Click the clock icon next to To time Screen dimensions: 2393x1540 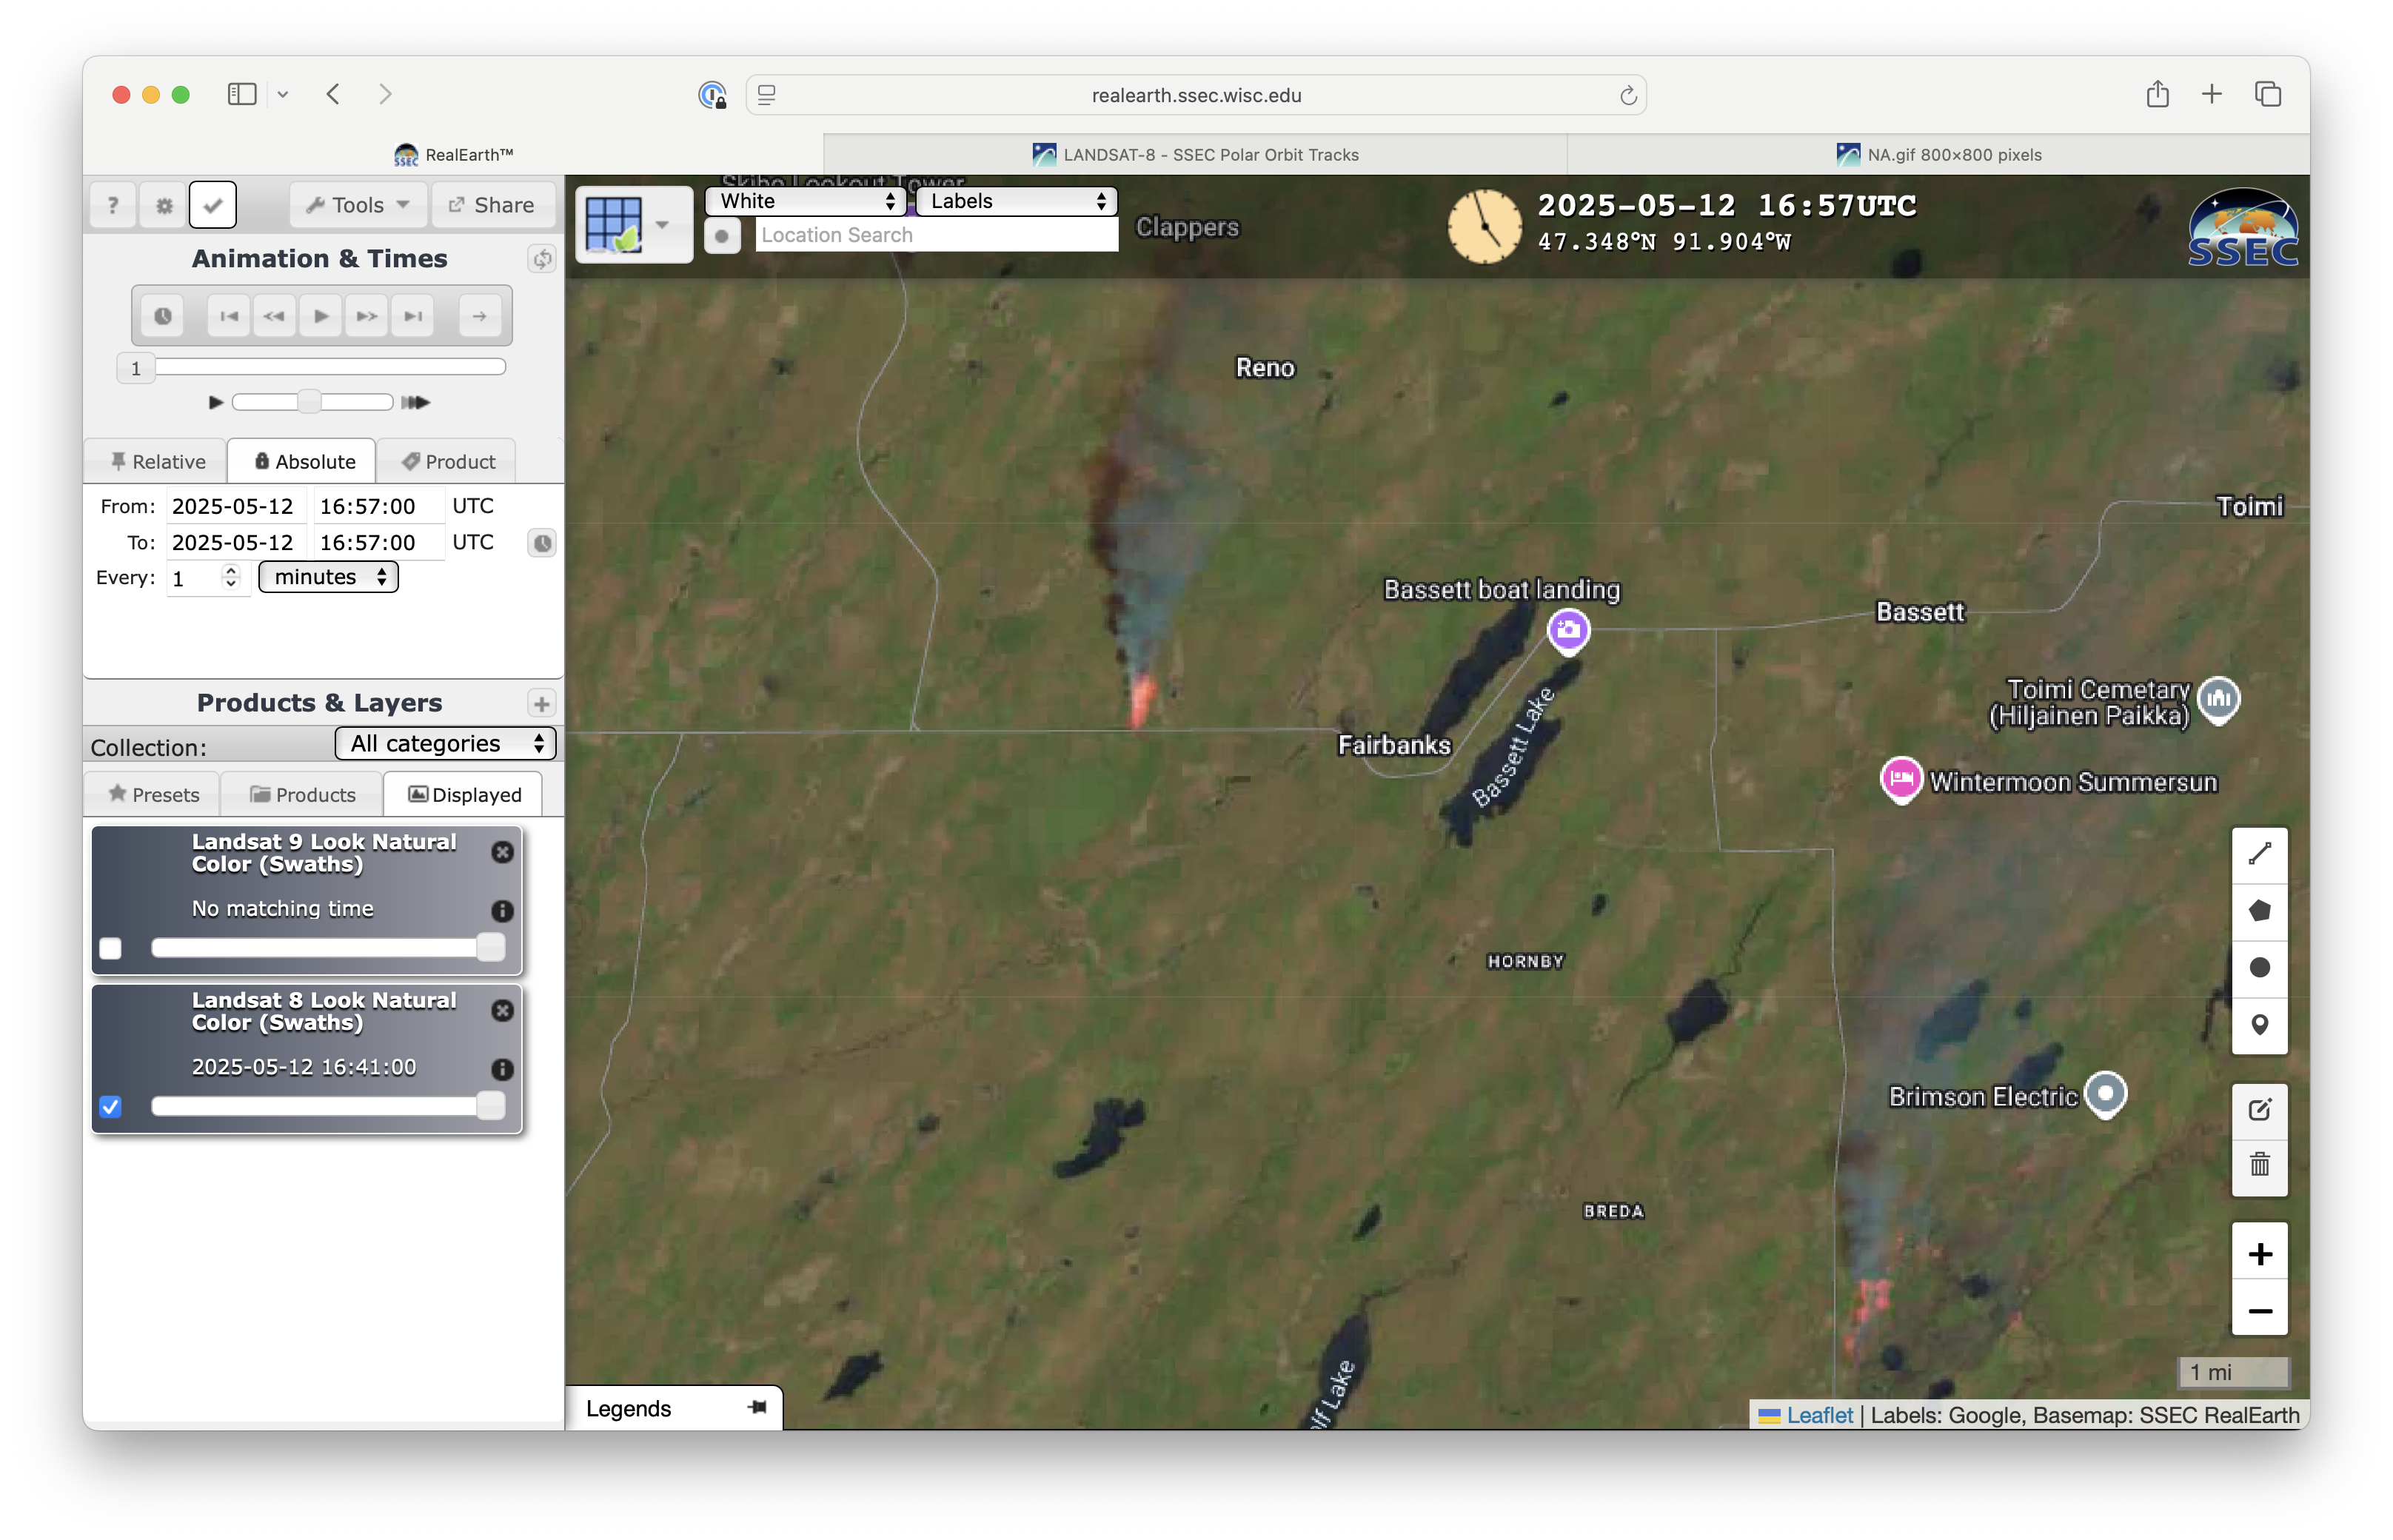coord(542,543)
